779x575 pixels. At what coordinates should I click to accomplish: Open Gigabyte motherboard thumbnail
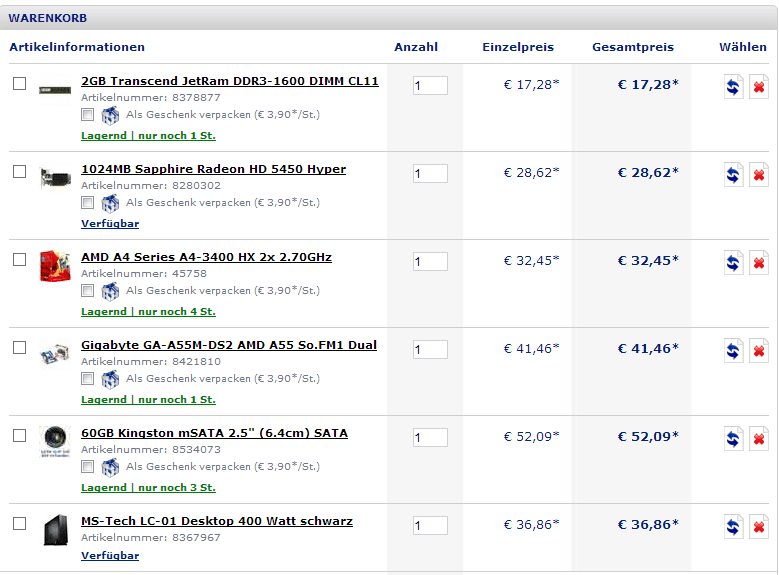[55, 354]
